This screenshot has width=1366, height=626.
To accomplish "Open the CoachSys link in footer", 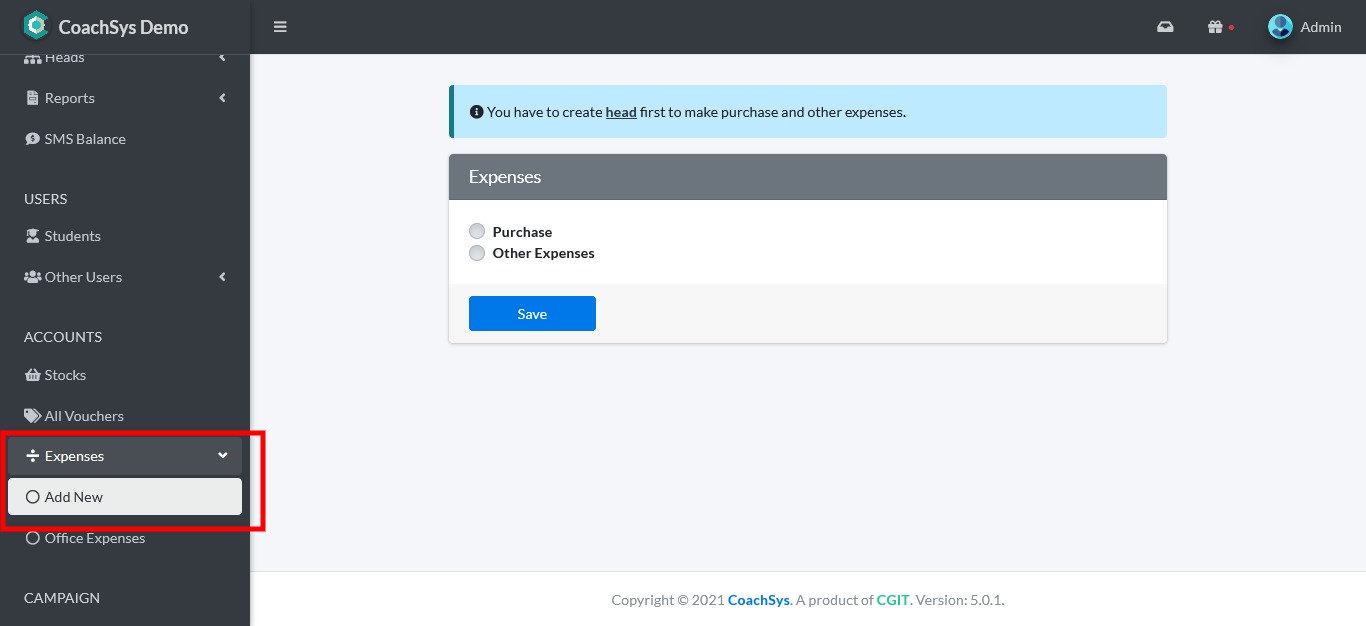I will click(x=758, y=600).
